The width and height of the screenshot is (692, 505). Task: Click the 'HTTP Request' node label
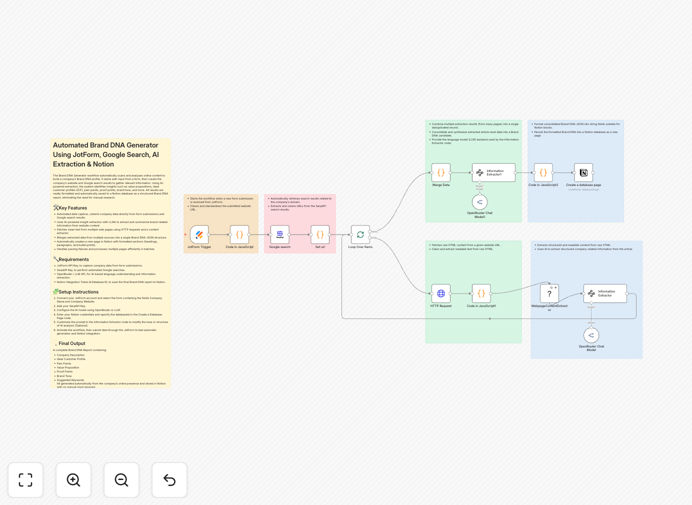point(441,306)
